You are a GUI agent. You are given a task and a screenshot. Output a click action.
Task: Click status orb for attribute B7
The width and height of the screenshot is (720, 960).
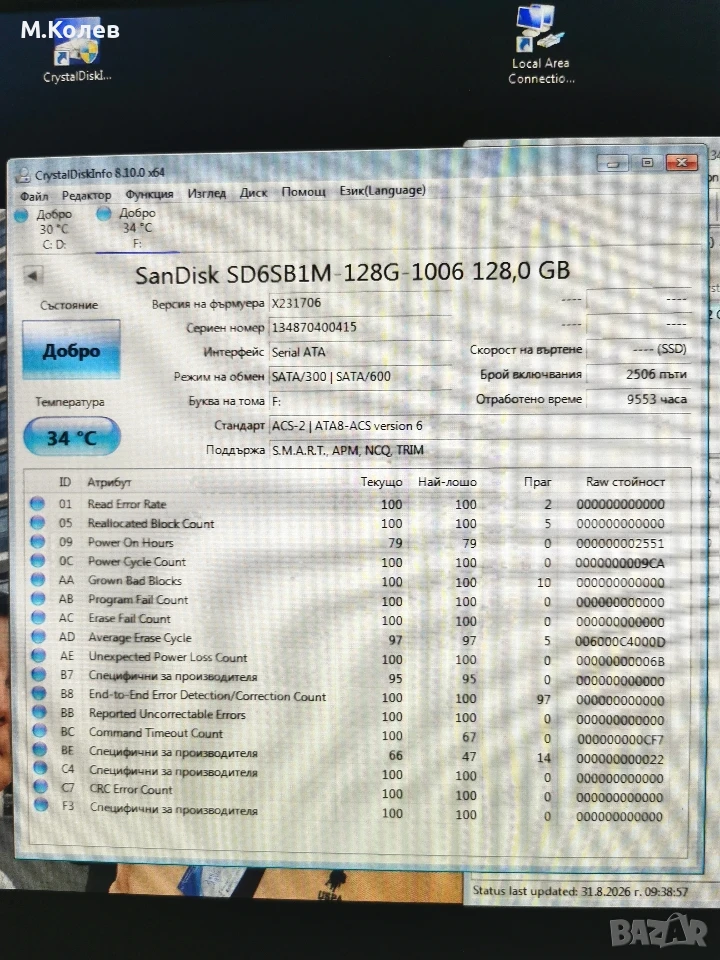click(x=39, y=674)
